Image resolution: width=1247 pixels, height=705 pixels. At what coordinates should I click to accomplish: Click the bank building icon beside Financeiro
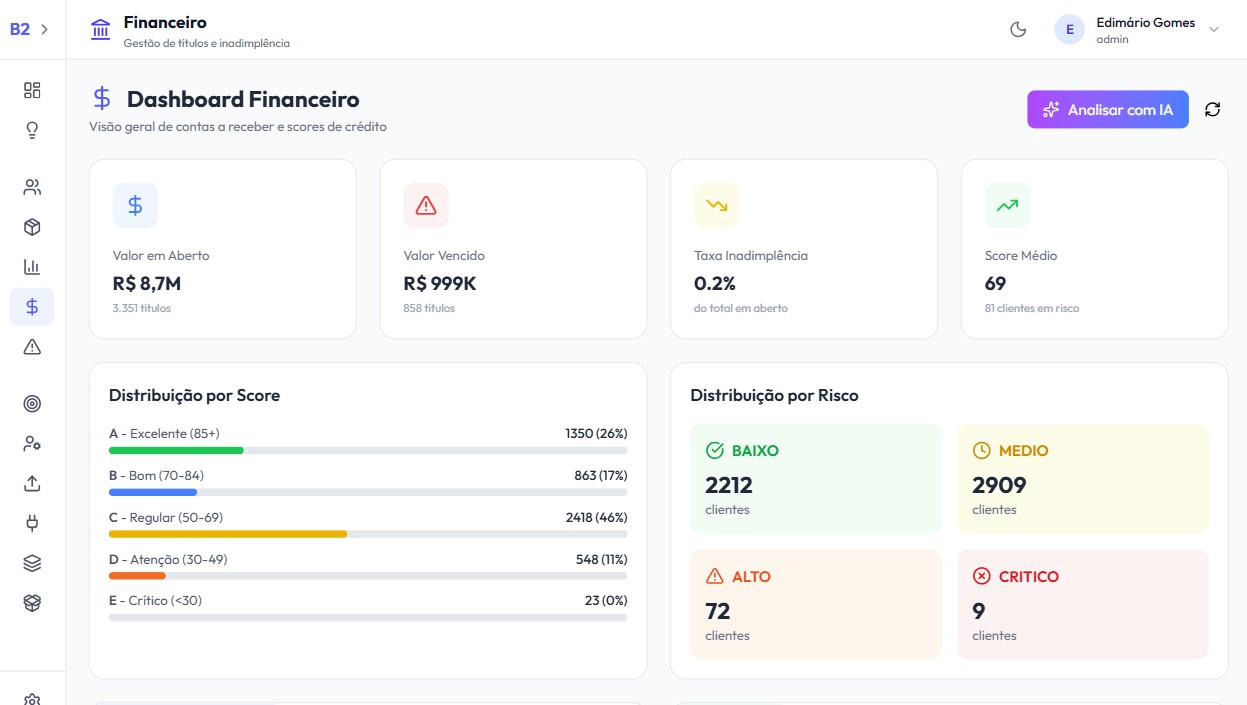point(101,29)
